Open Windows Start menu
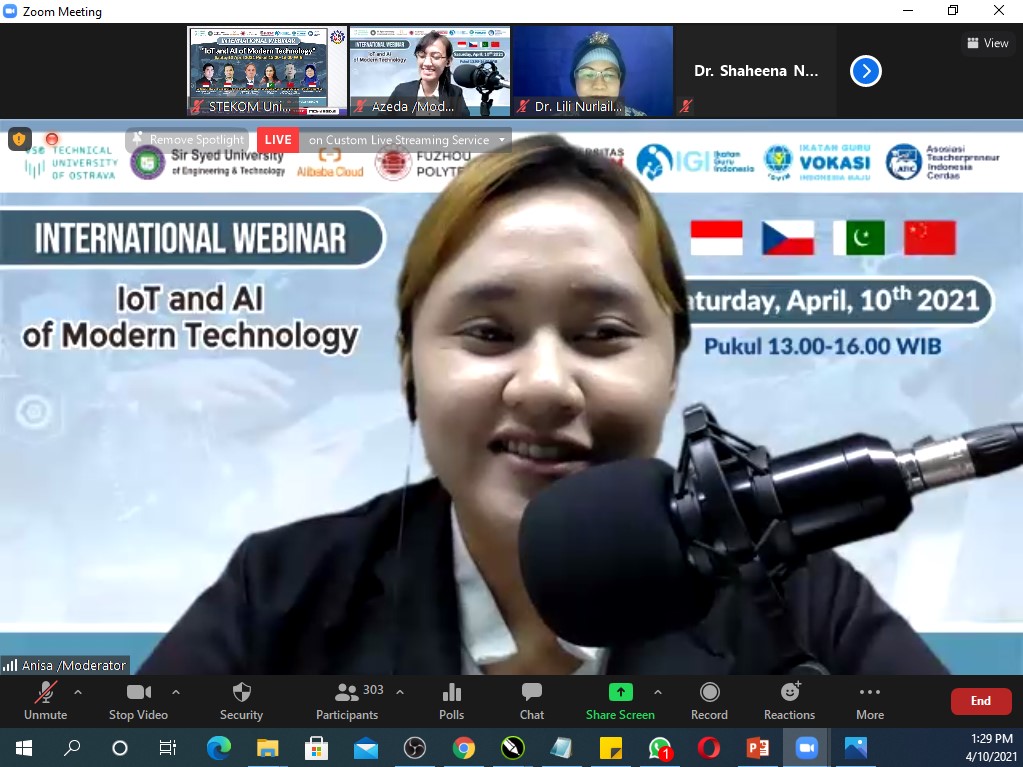1023x767 pixels. tap(23, 747)
